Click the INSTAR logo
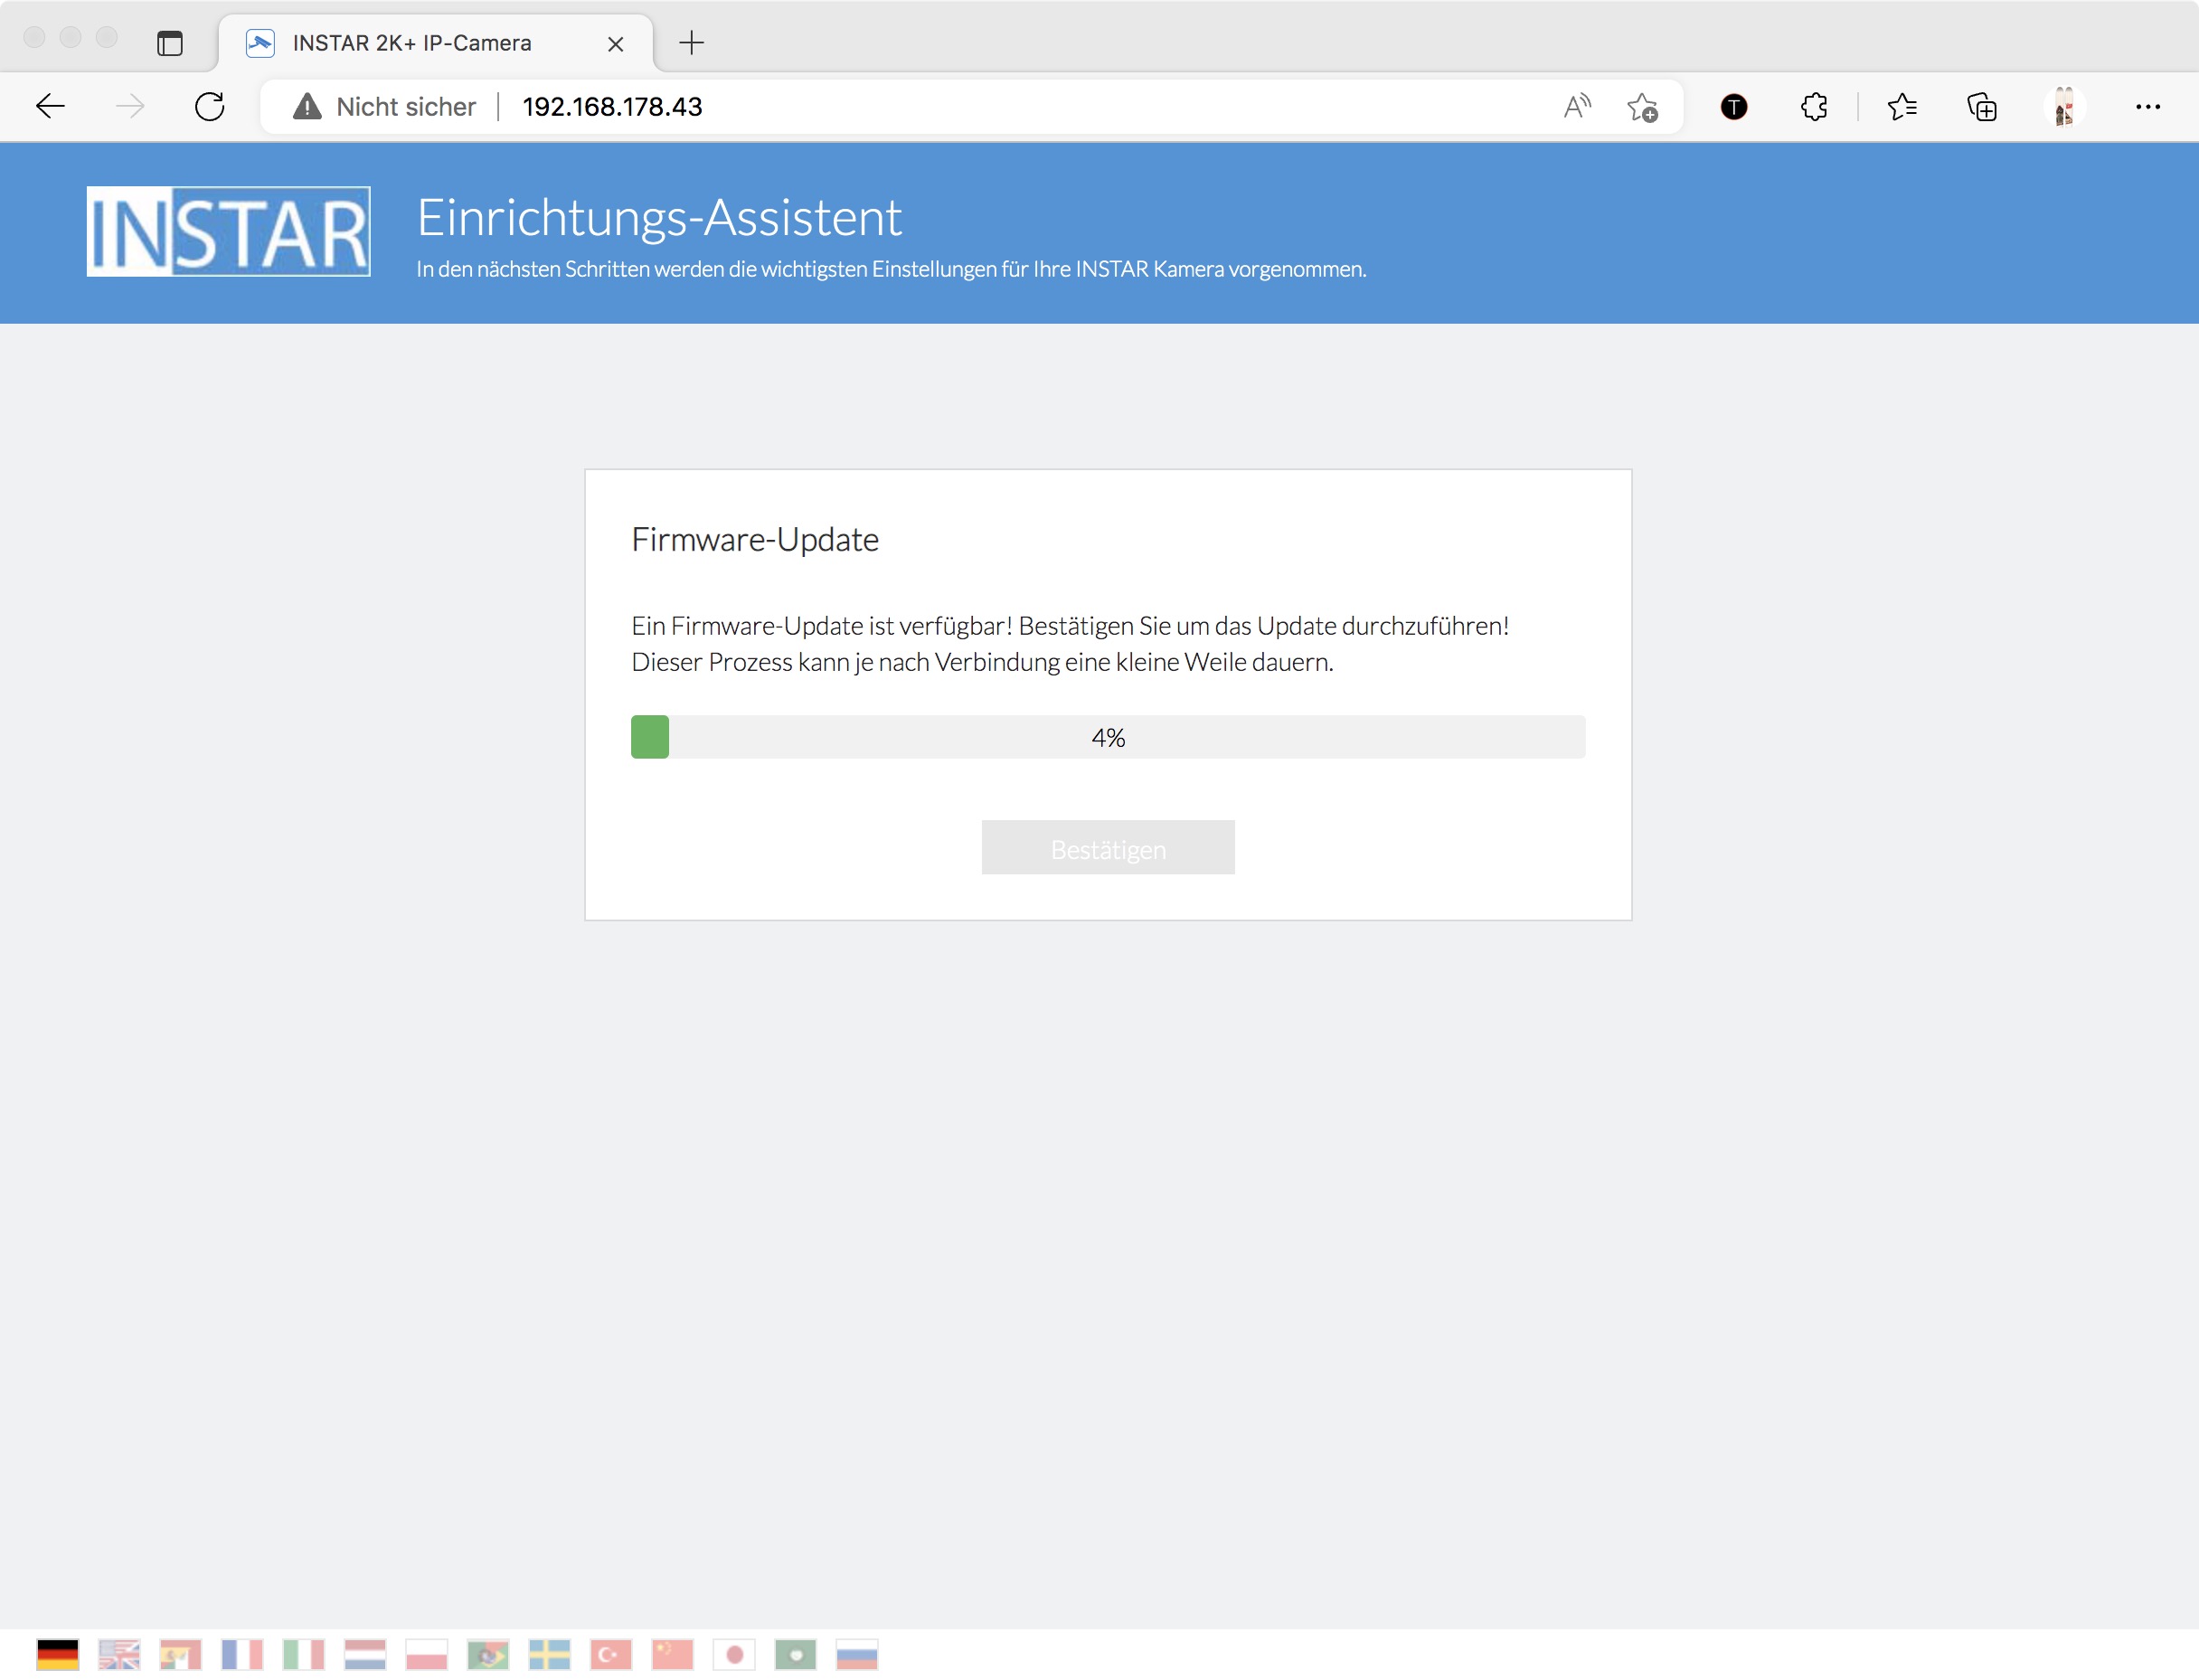This screenshot has height=1680, width=2199. point(228,231)
